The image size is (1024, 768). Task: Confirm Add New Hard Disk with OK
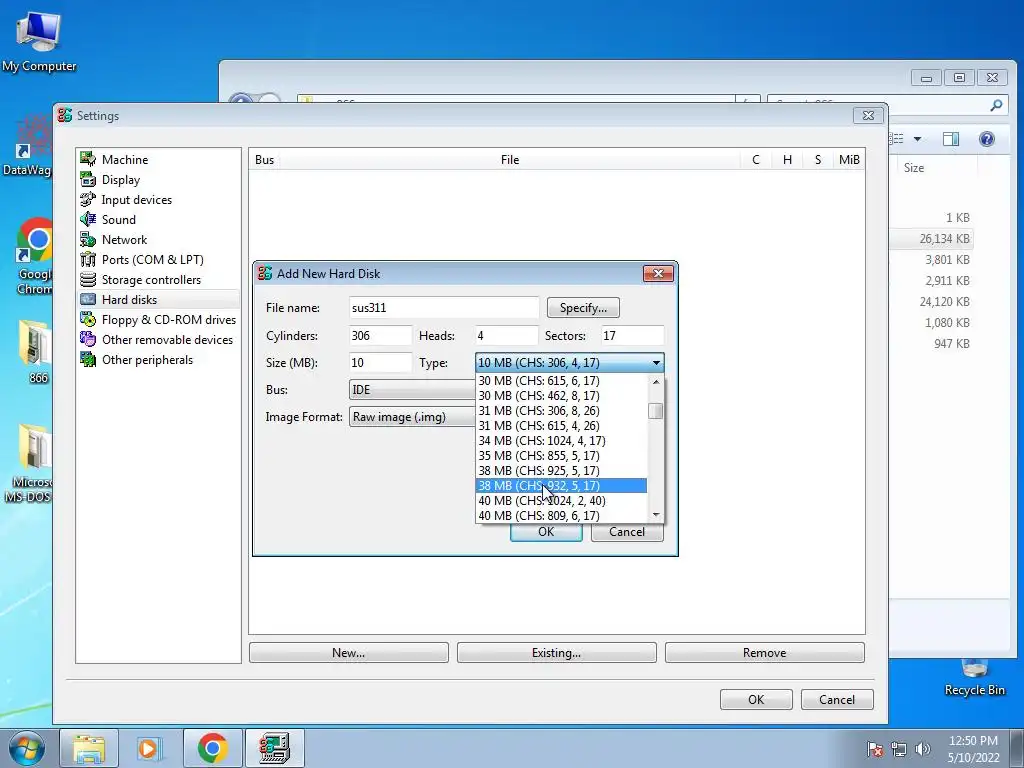(x=546, y=532)
